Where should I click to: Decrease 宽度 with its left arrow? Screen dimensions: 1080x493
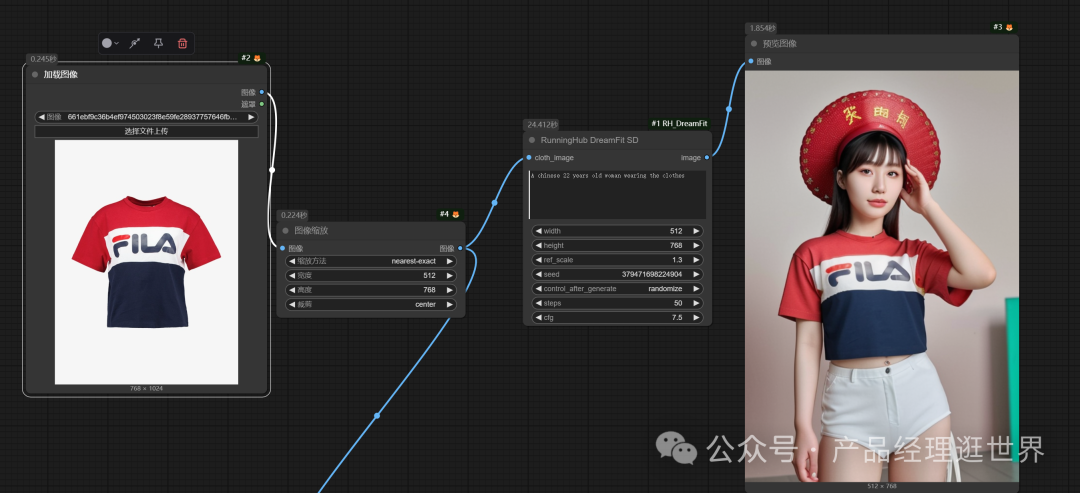292,275
